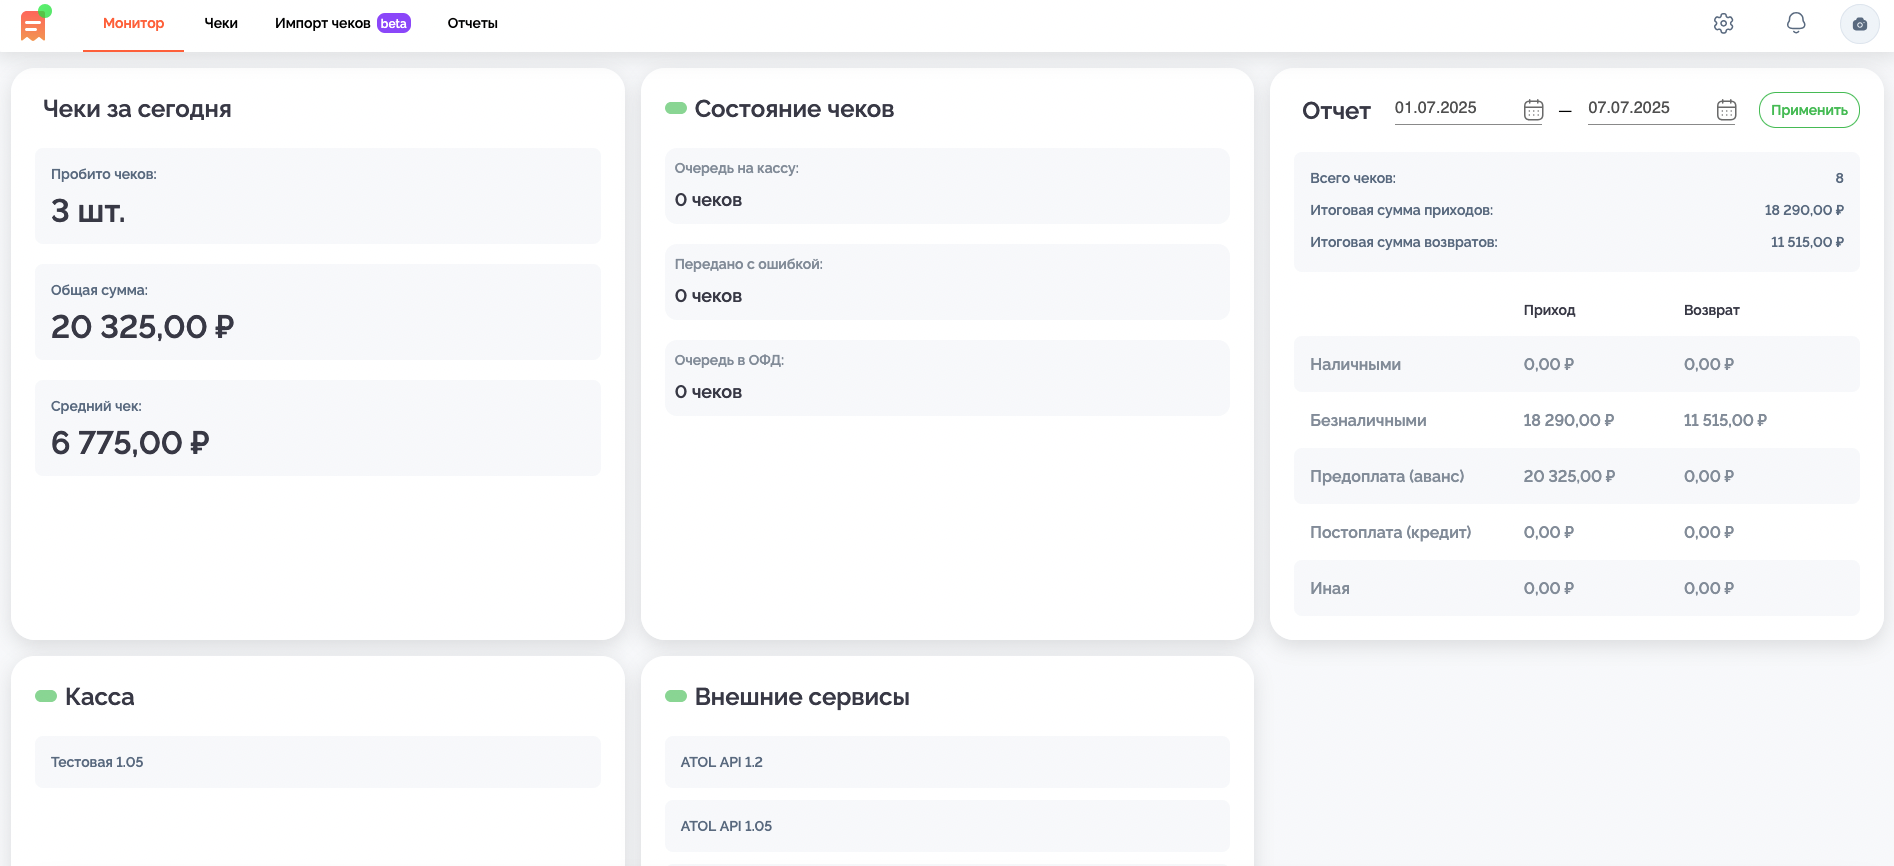Click the start date field 01.07.2025

pyautogui.click(x=1455, y=108)
